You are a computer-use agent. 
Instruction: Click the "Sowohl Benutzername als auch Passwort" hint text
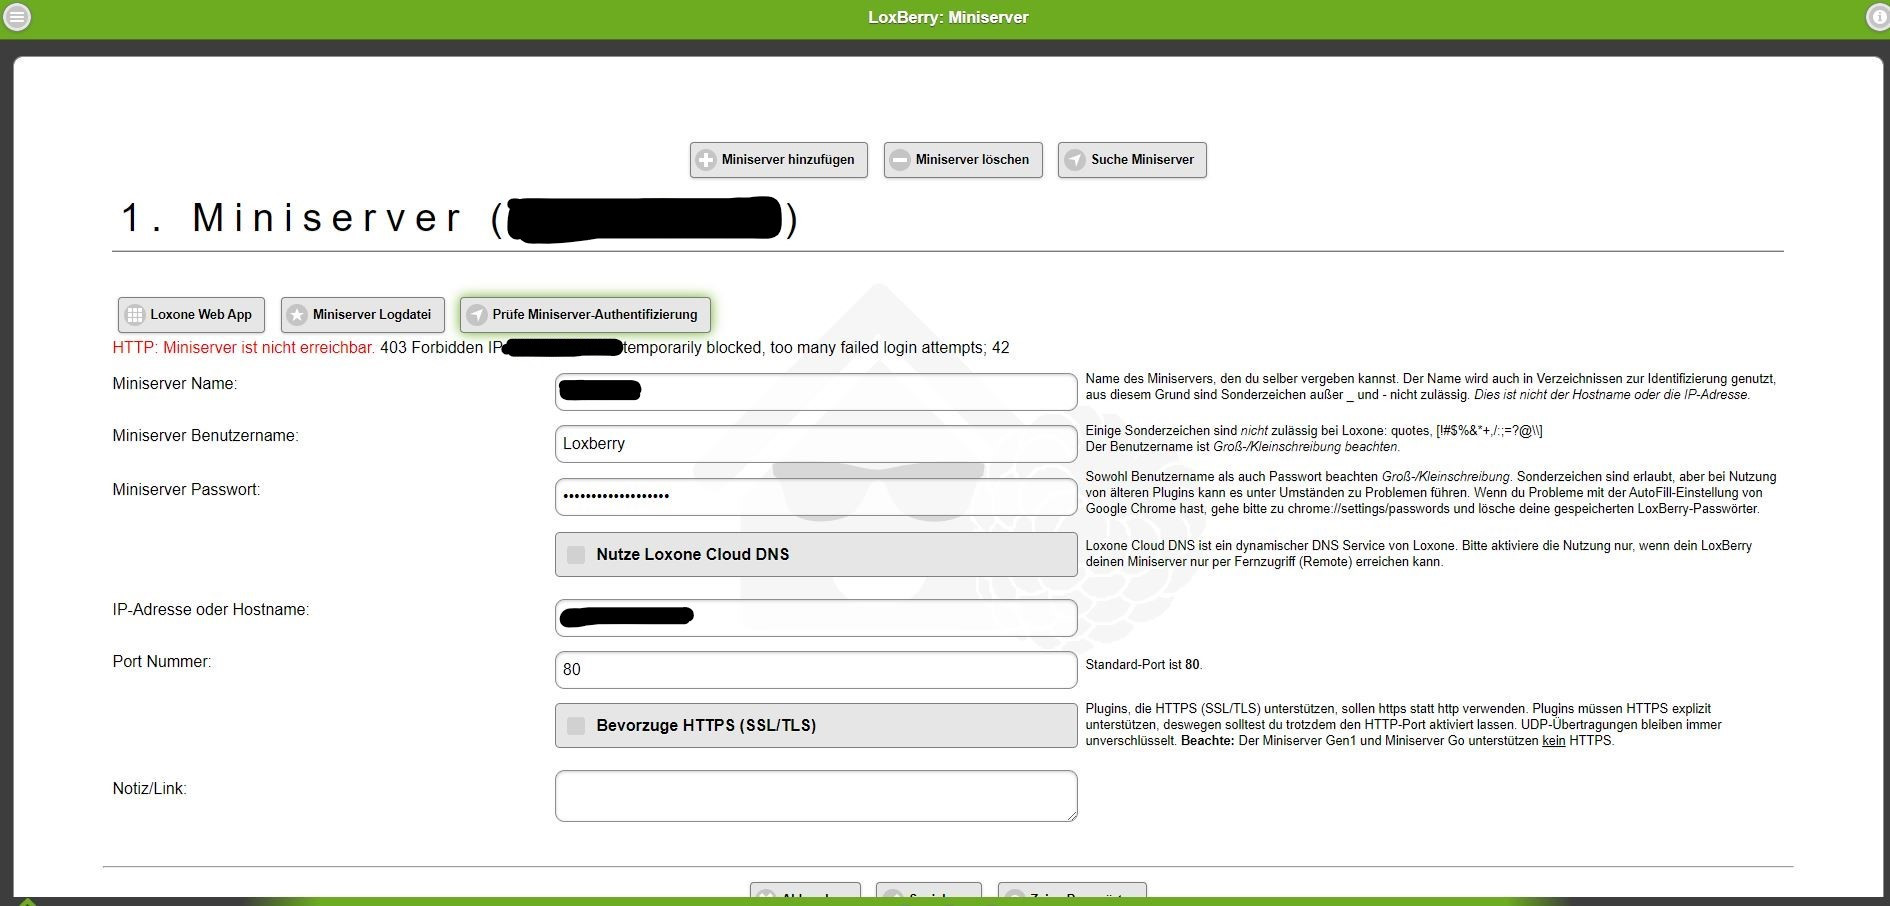tap(1431, 493)
